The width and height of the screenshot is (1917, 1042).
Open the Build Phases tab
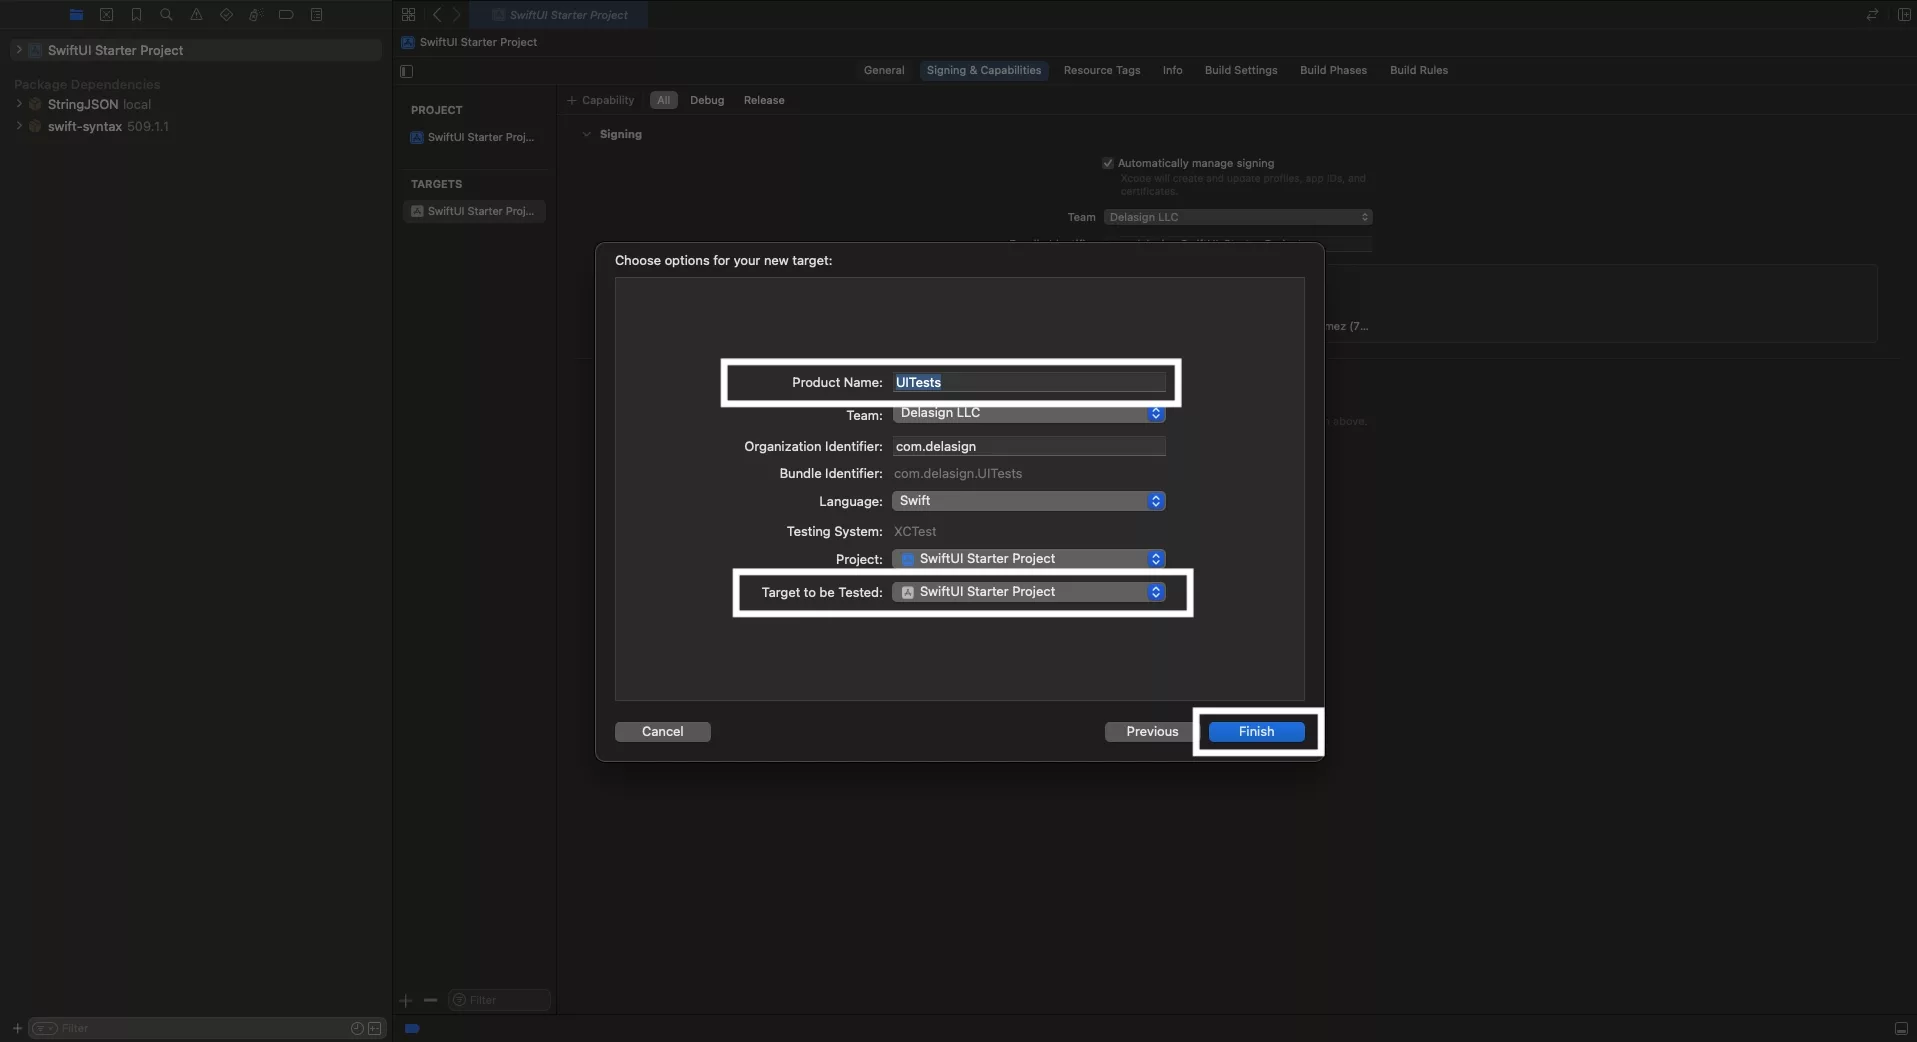point(1333,70)
